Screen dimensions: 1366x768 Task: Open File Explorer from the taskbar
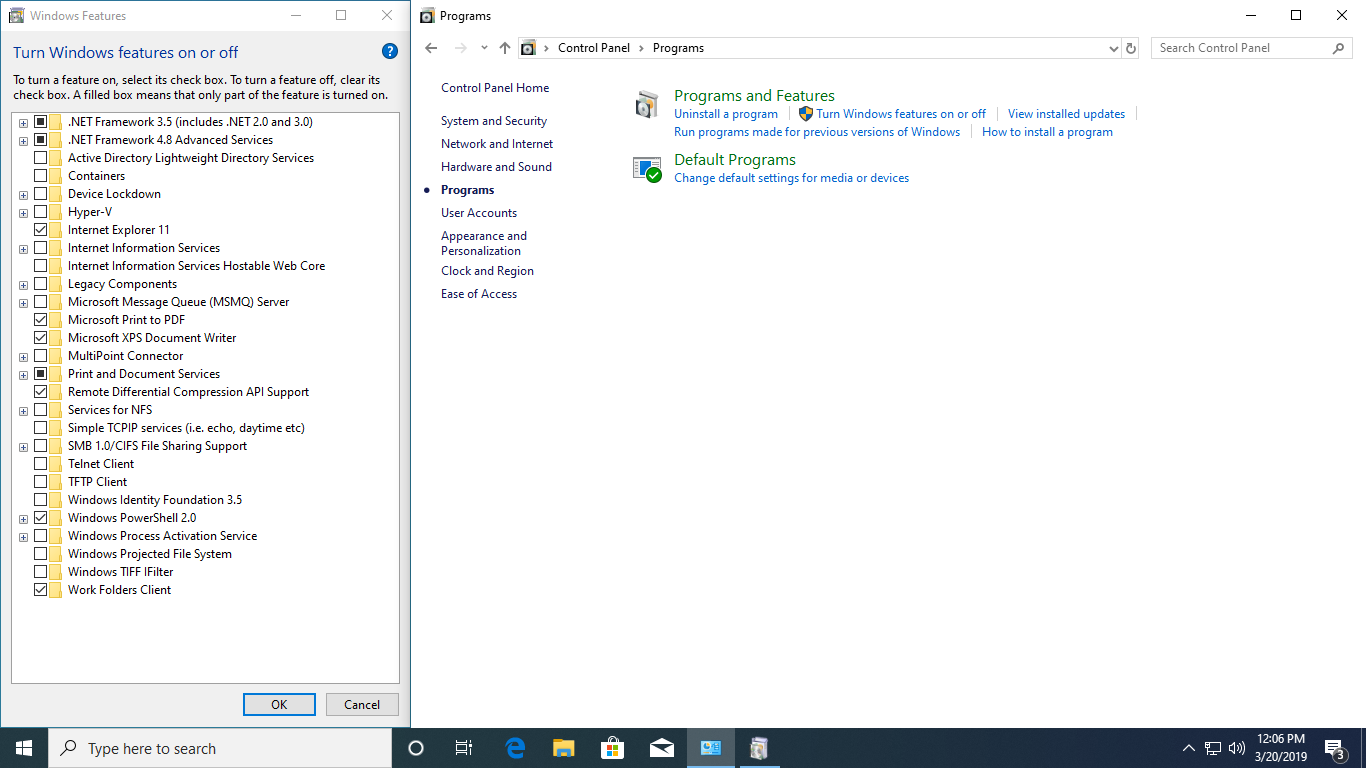[564, 748]
